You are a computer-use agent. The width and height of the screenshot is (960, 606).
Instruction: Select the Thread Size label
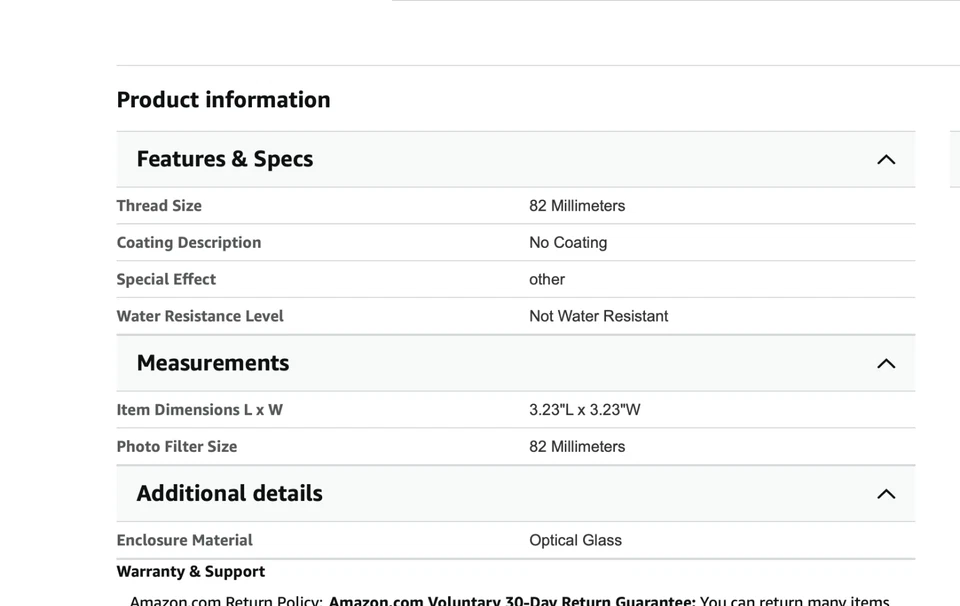[x=159, y=206]
